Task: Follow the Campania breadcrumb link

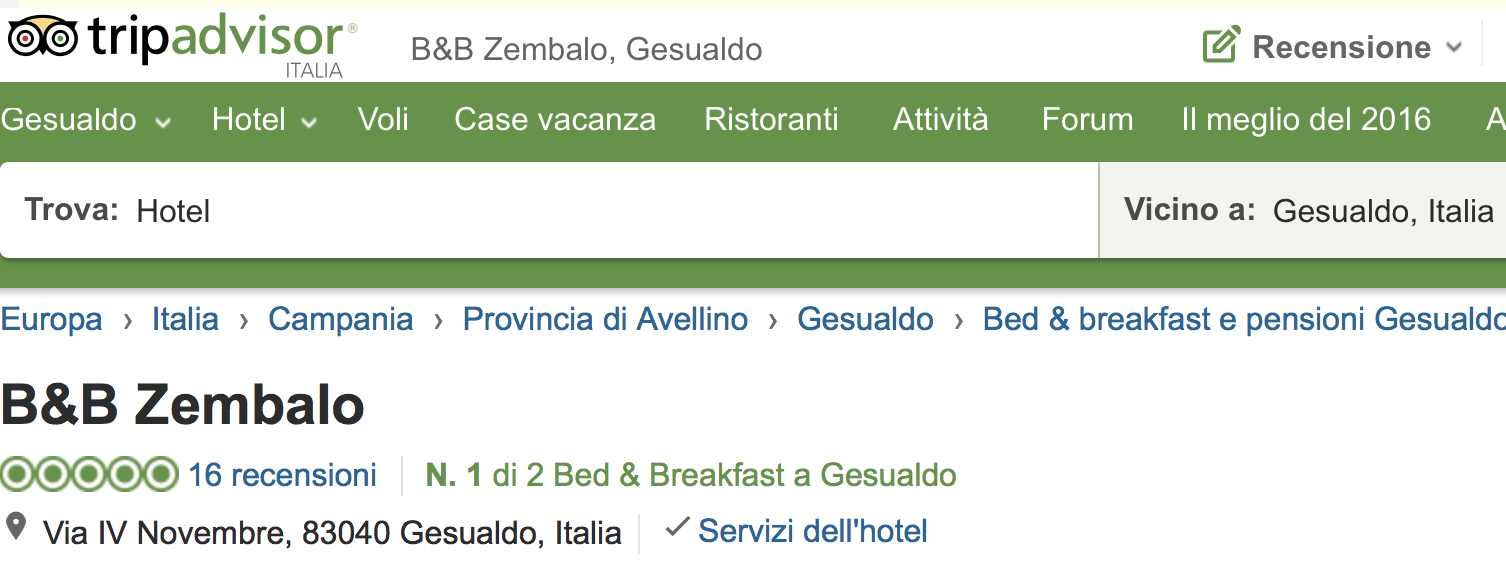Action: click(x=340, y=319)
